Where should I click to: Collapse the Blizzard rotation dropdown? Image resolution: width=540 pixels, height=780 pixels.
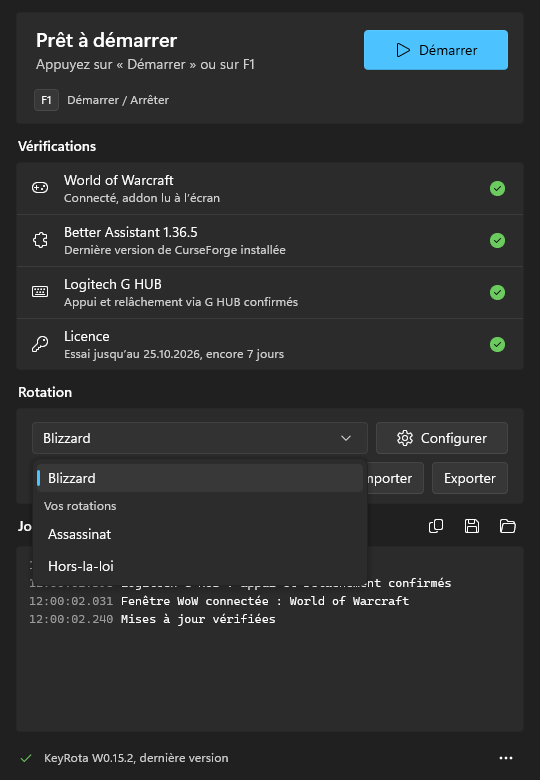coord(200,438)
